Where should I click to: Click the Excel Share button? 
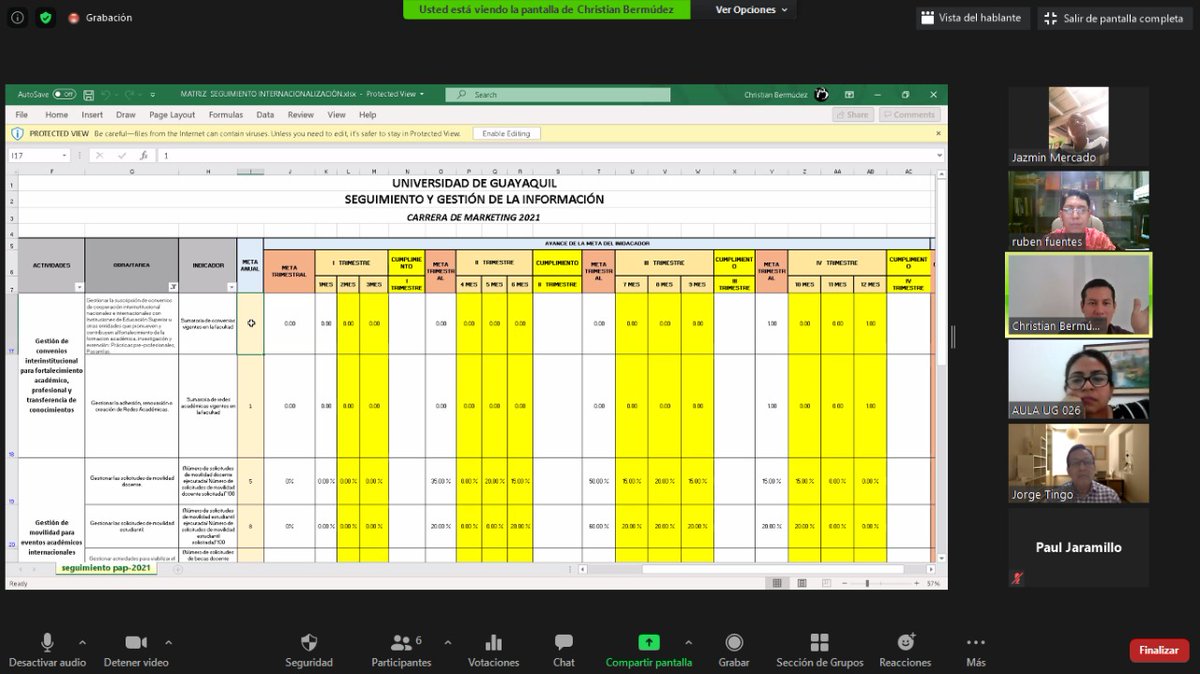tap(852, 115)
